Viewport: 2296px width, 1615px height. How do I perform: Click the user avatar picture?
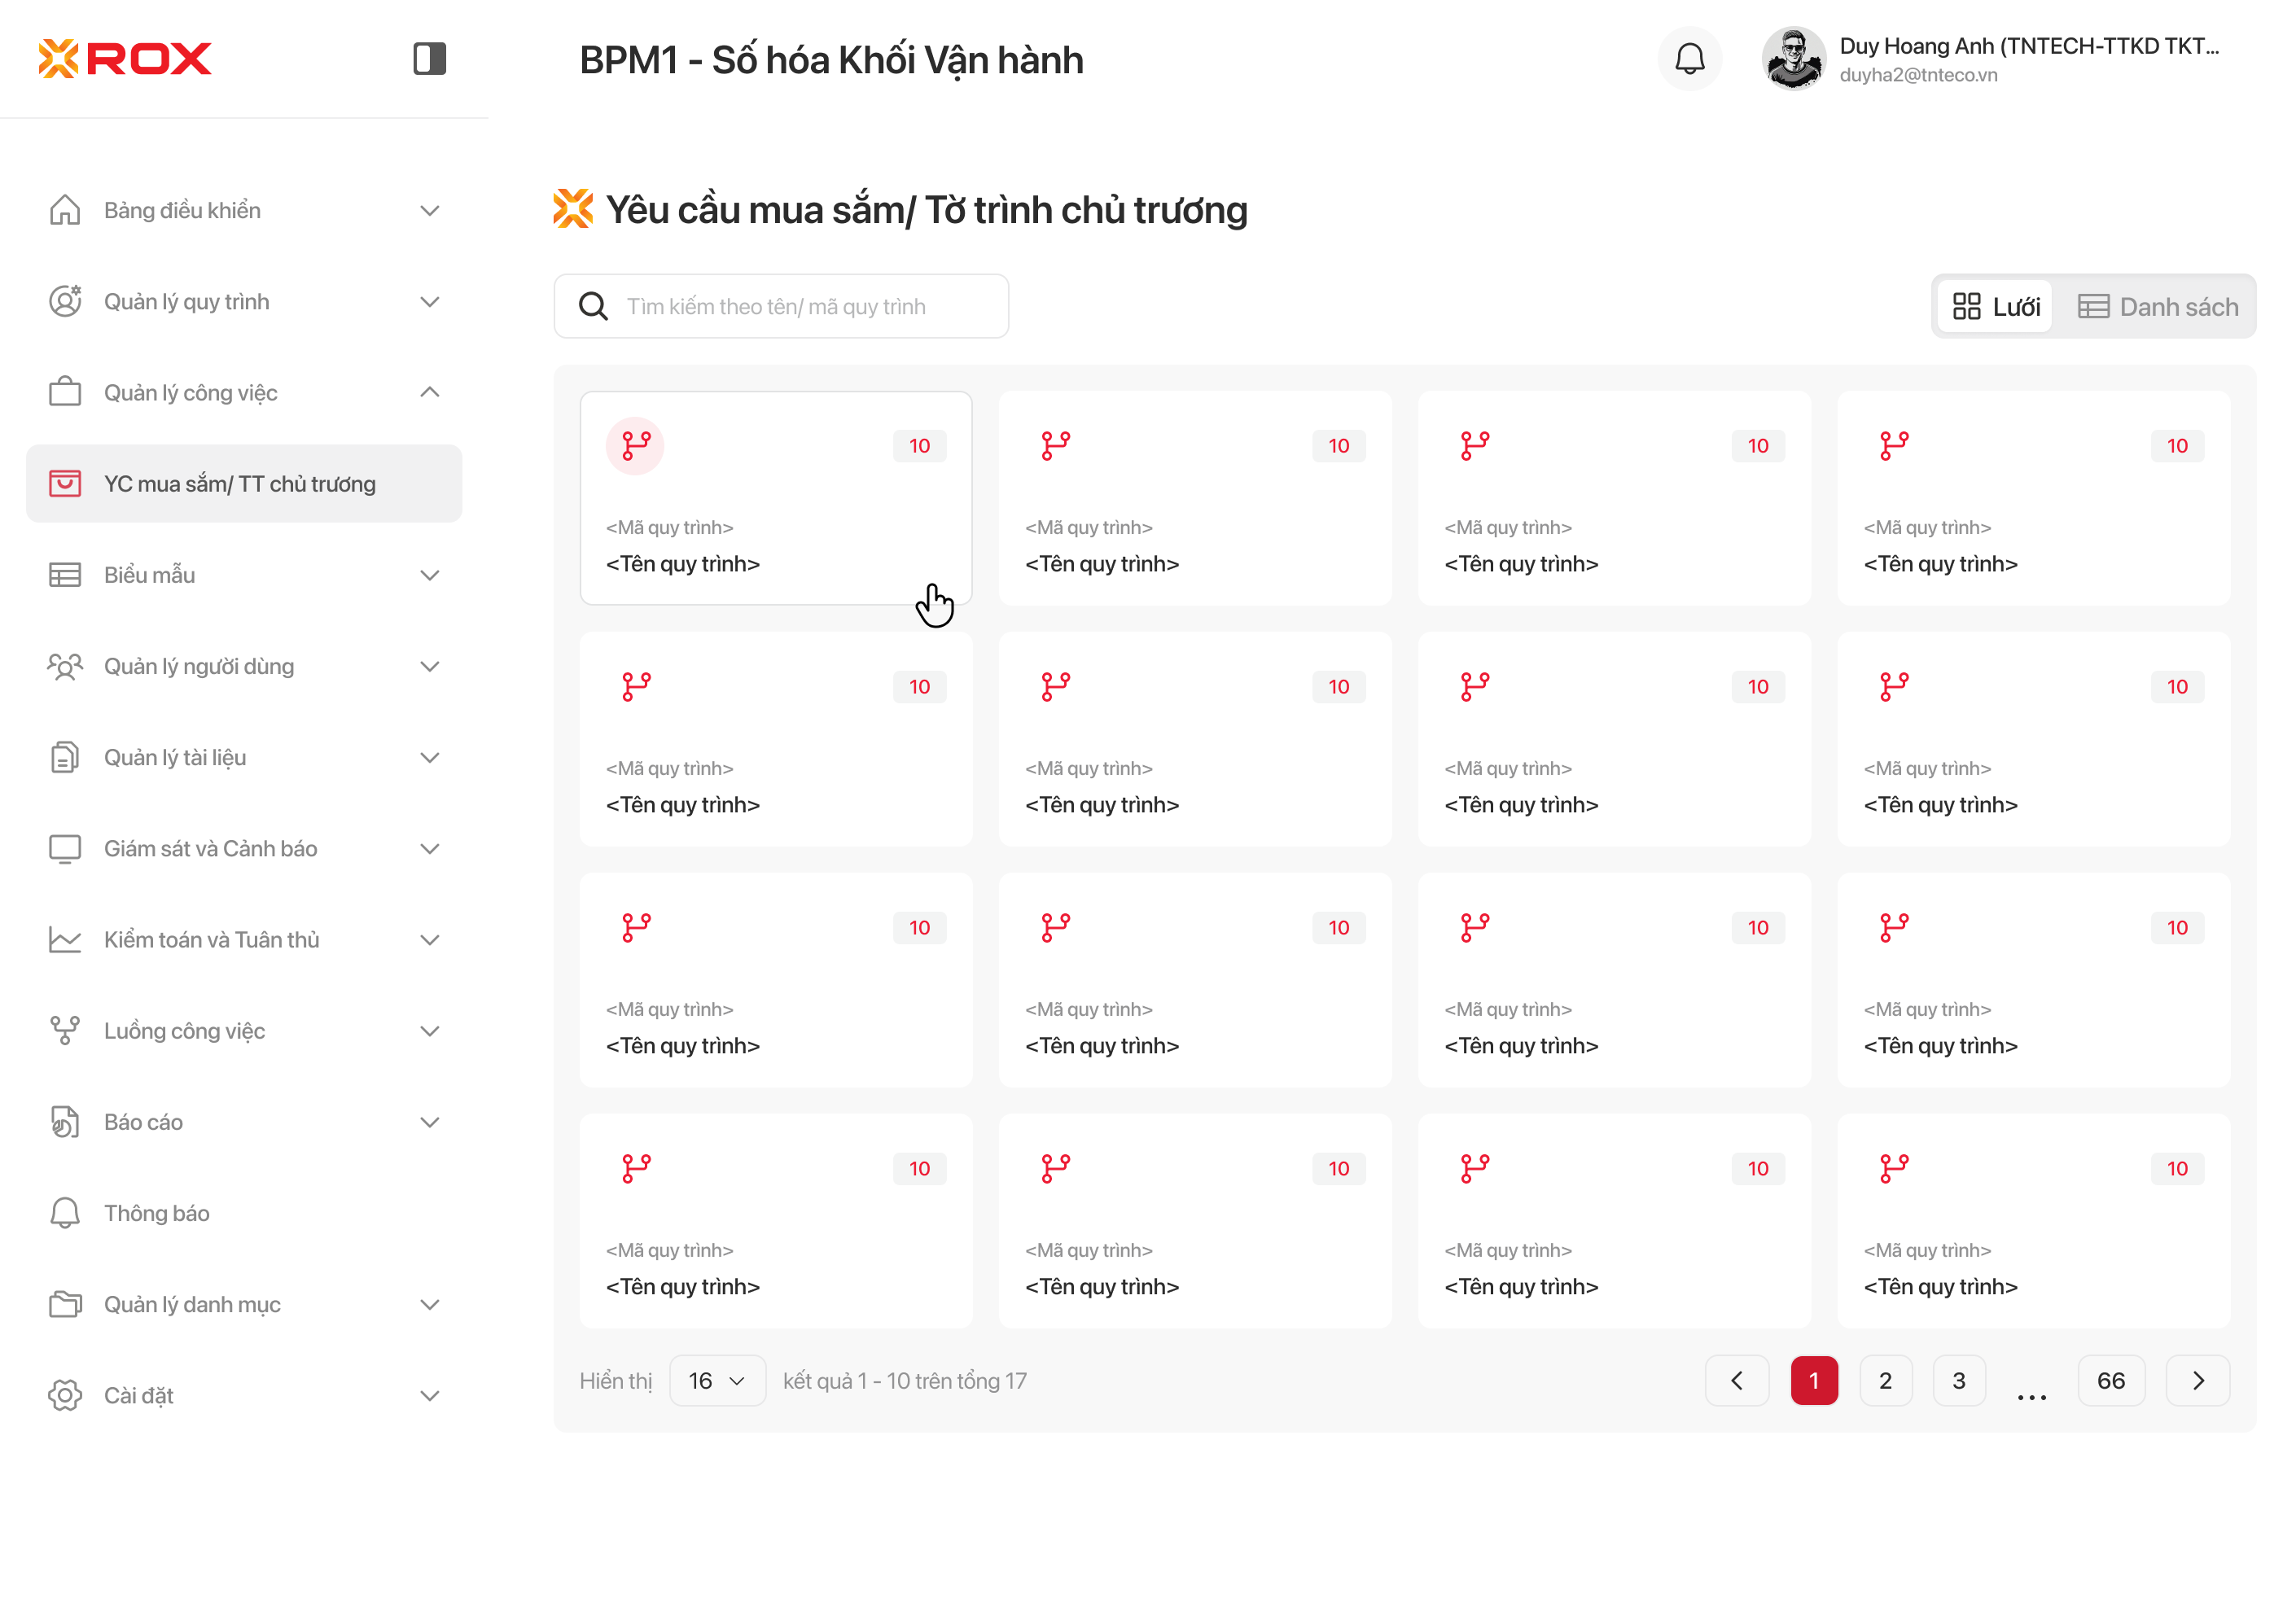(x=1792, y=59)
